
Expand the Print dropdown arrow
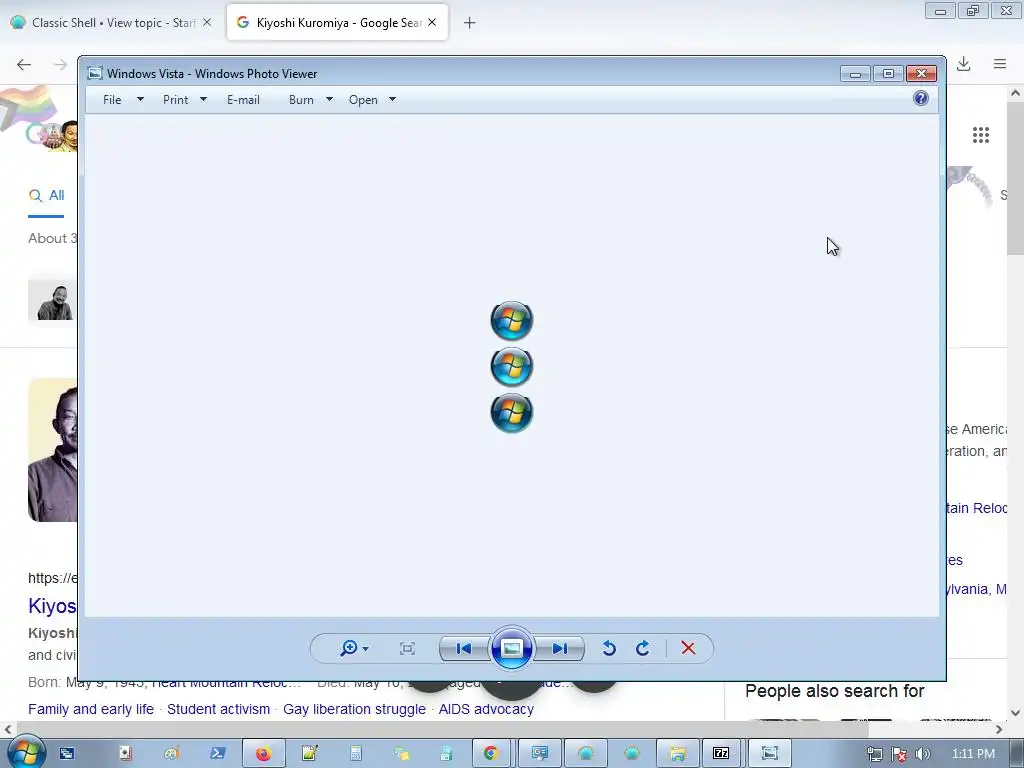tap(203, 99)
